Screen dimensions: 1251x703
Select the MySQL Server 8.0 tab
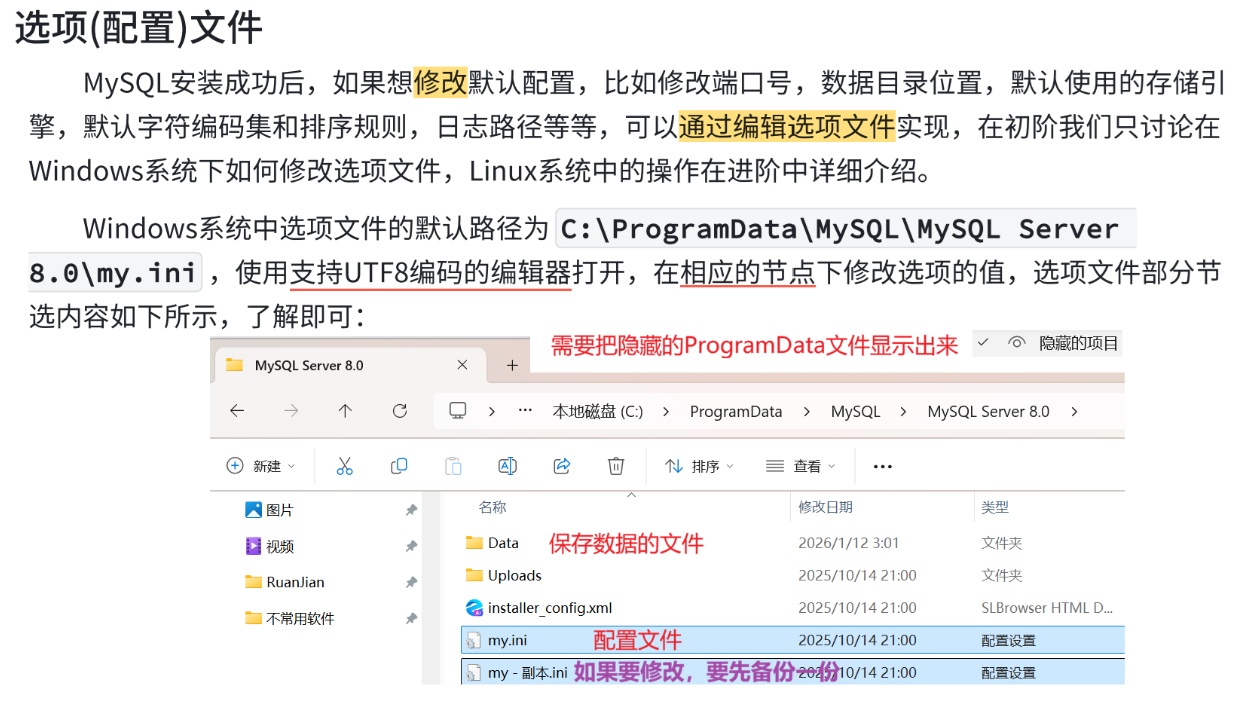tap(349, 366)
